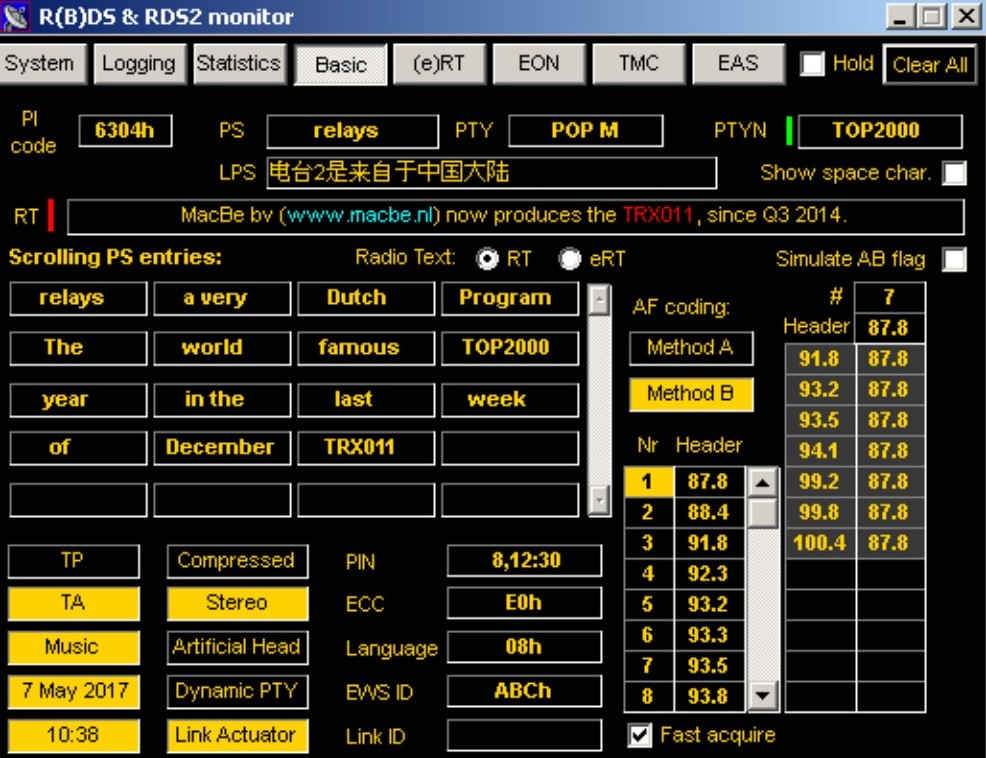Toggle Show space char. checkbox
This screenshot has width=986, height=758.
(x=955, y=173)
